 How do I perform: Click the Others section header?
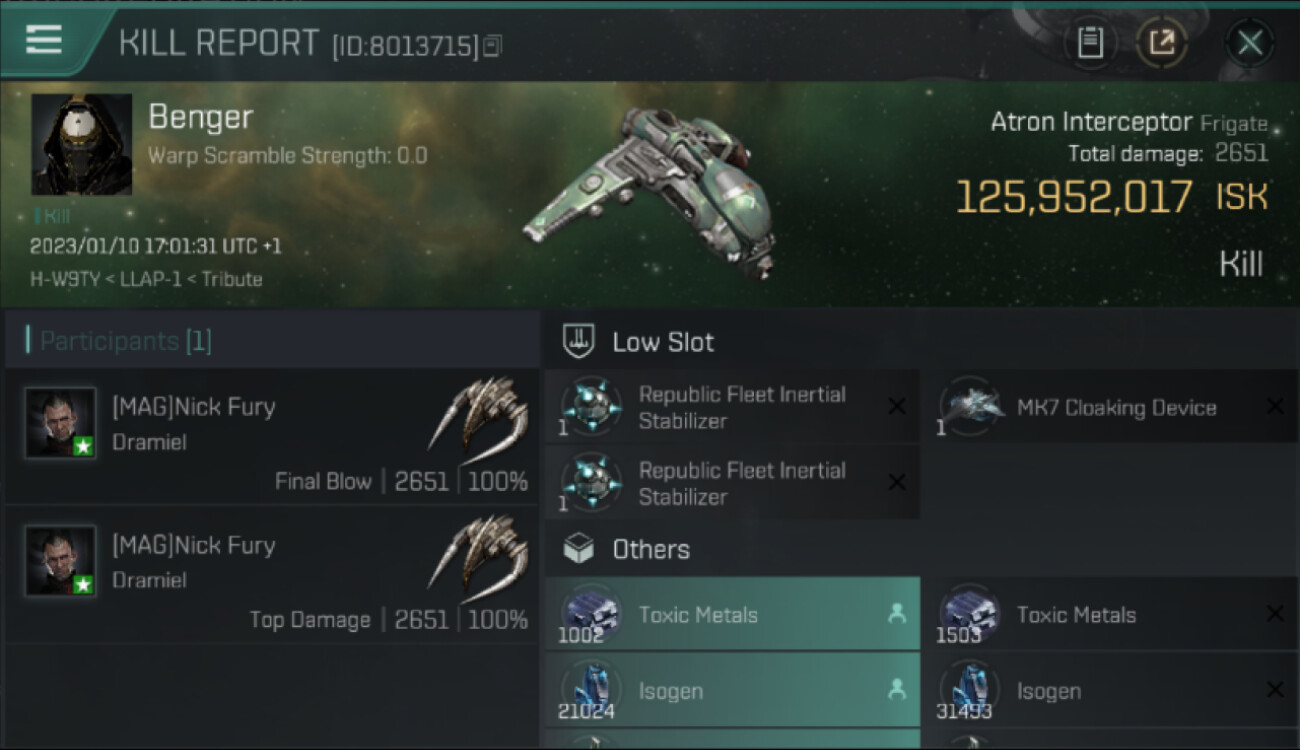[x=650, y=549]
